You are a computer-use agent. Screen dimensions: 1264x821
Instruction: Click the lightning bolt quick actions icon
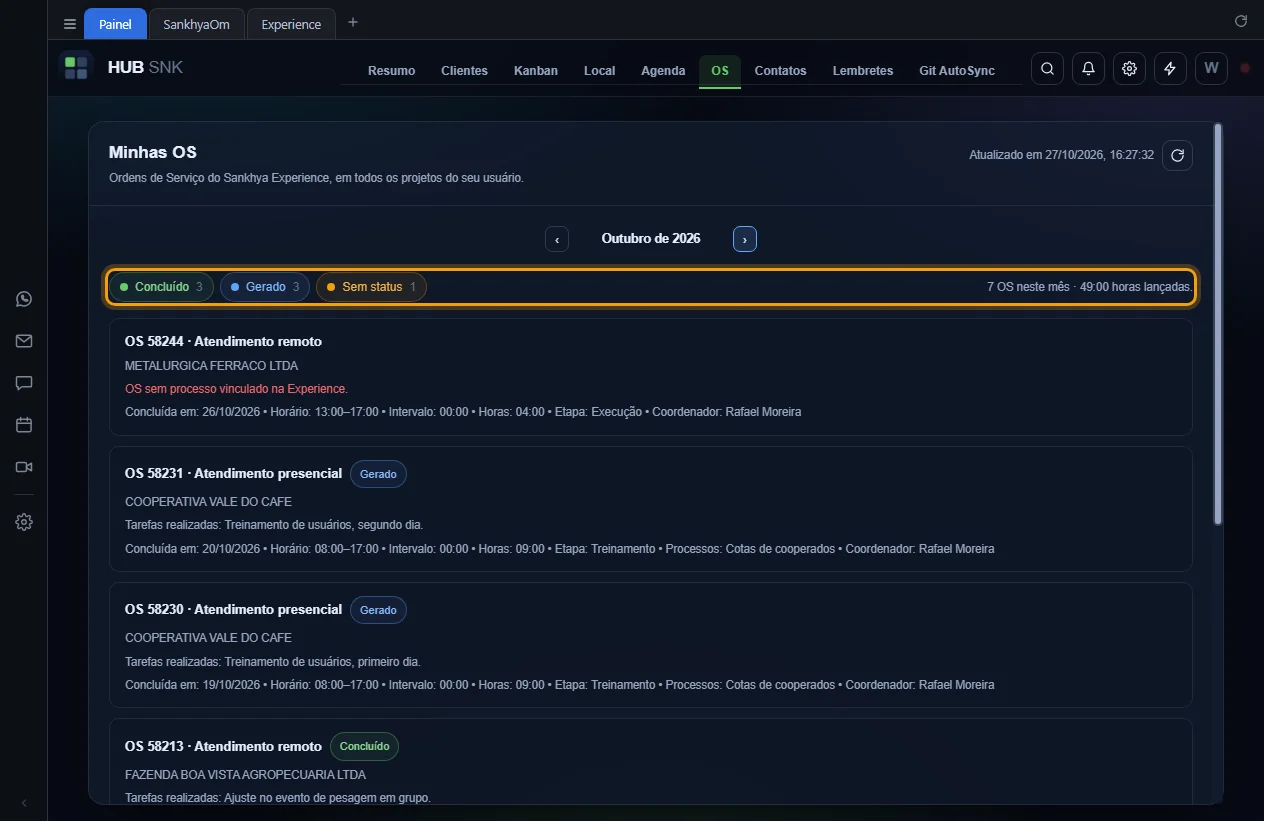tap(1170, 68)
